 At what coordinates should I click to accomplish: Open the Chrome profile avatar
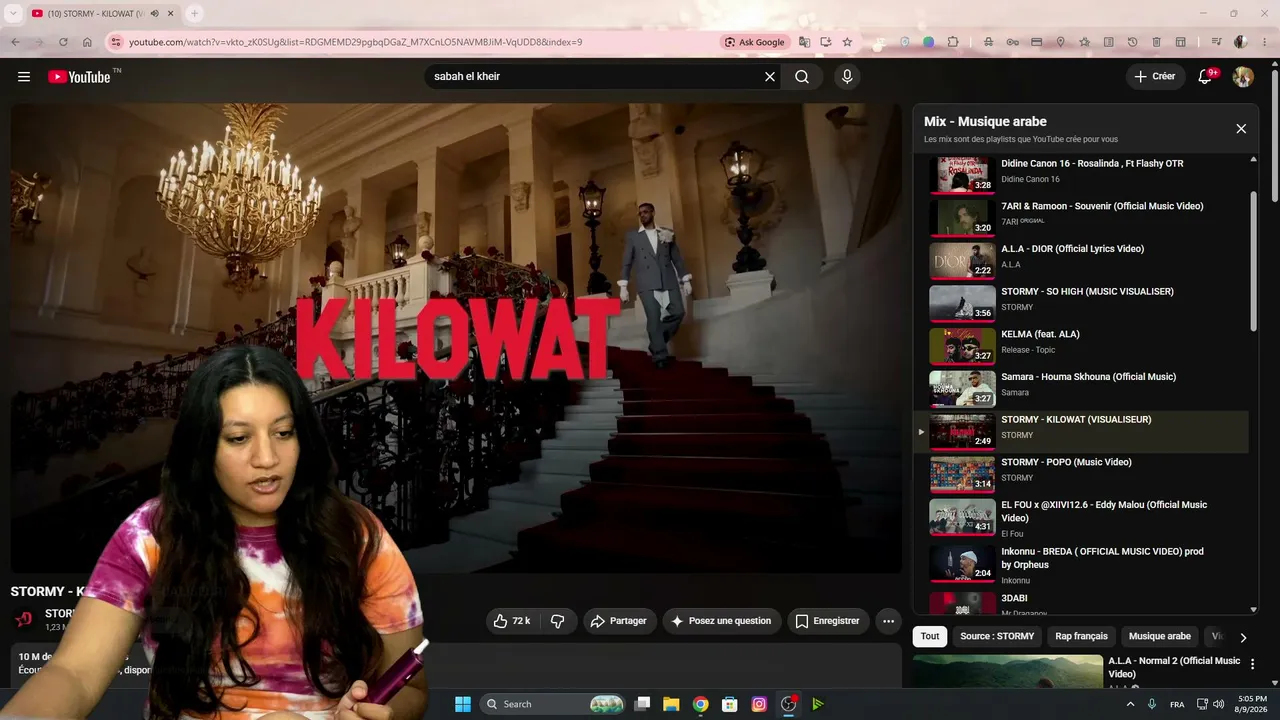point(1241,42)
